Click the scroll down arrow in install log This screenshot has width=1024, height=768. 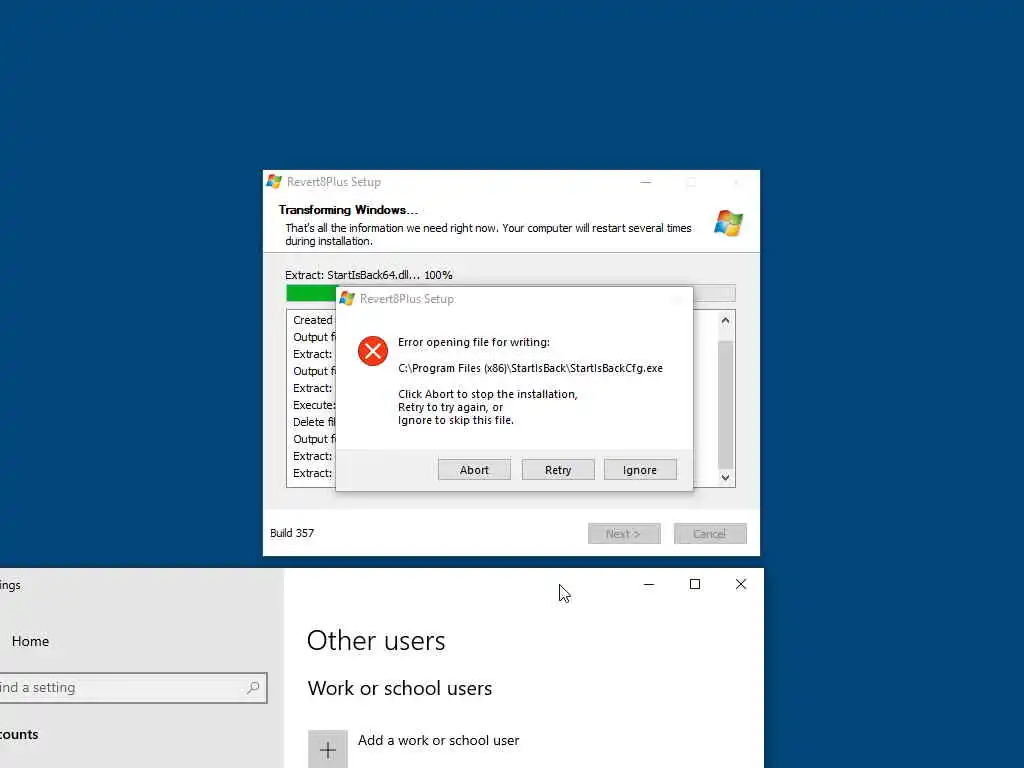(x=725, y=477)
